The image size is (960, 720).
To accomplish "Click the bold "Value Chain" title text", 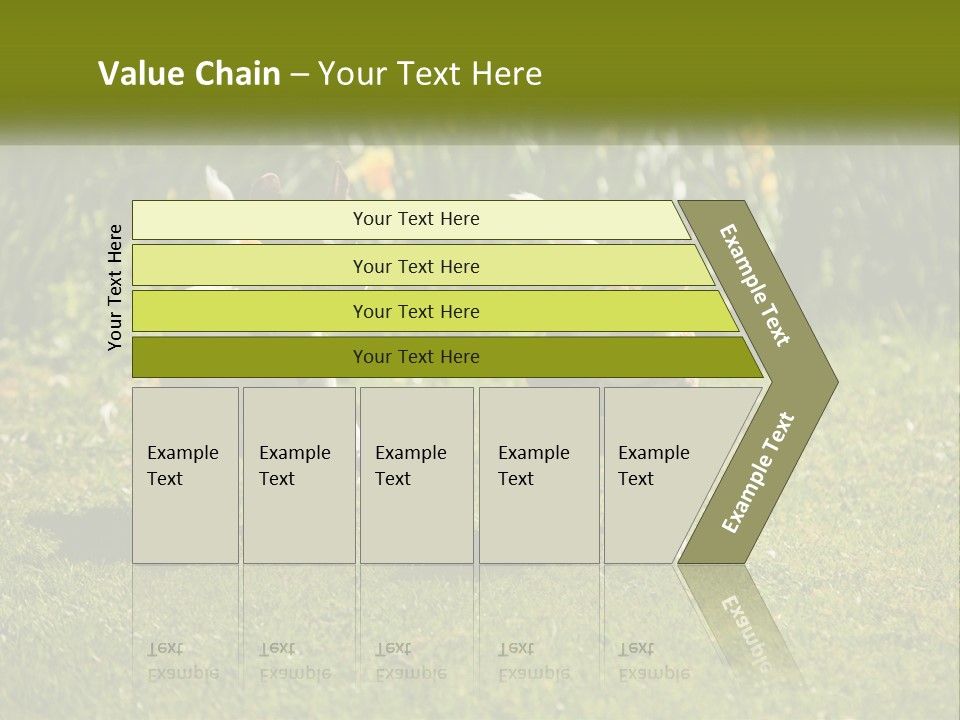I will point(189,74).
